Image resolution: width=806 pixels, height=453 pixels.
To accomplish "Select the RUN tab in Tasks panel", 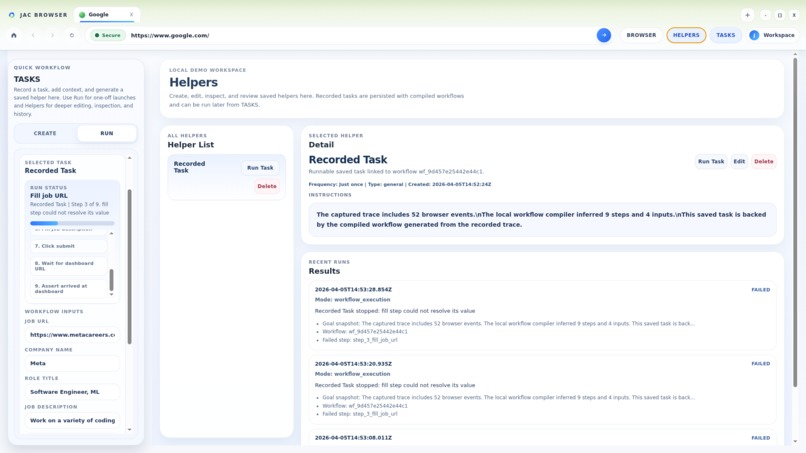I will [107, 133].
